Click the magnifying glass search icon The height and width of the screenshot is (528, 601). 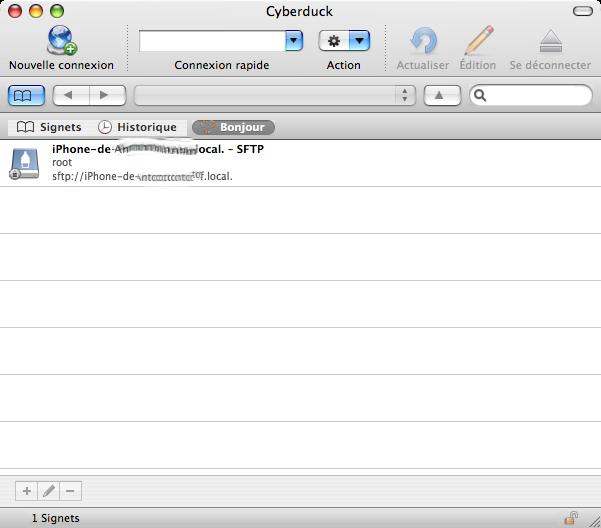click(x=480, y=95)
